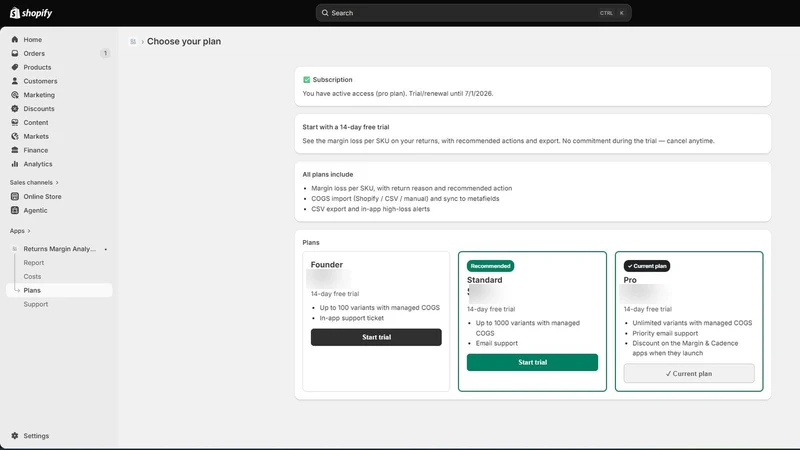The image size is (800, 450).
Task: Expand the Apps chevron
Action: tap(29, 231)
